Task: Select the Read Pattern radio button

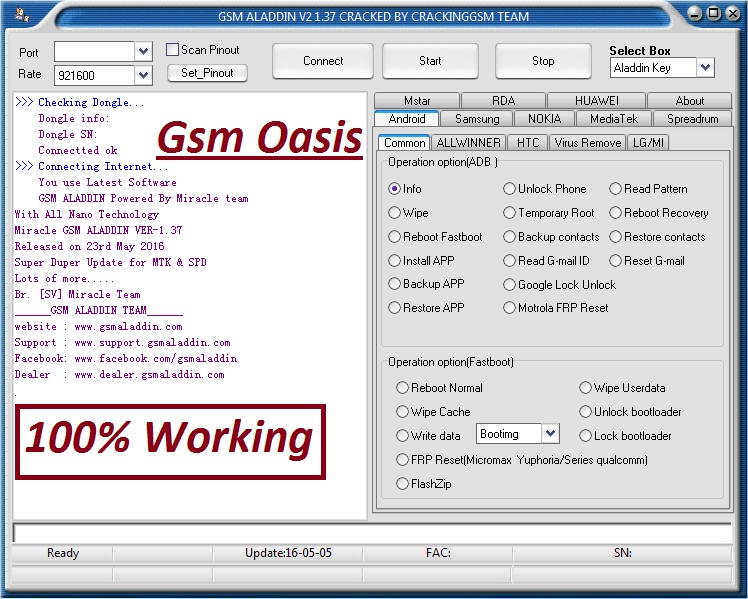Action: click(615, 189)
